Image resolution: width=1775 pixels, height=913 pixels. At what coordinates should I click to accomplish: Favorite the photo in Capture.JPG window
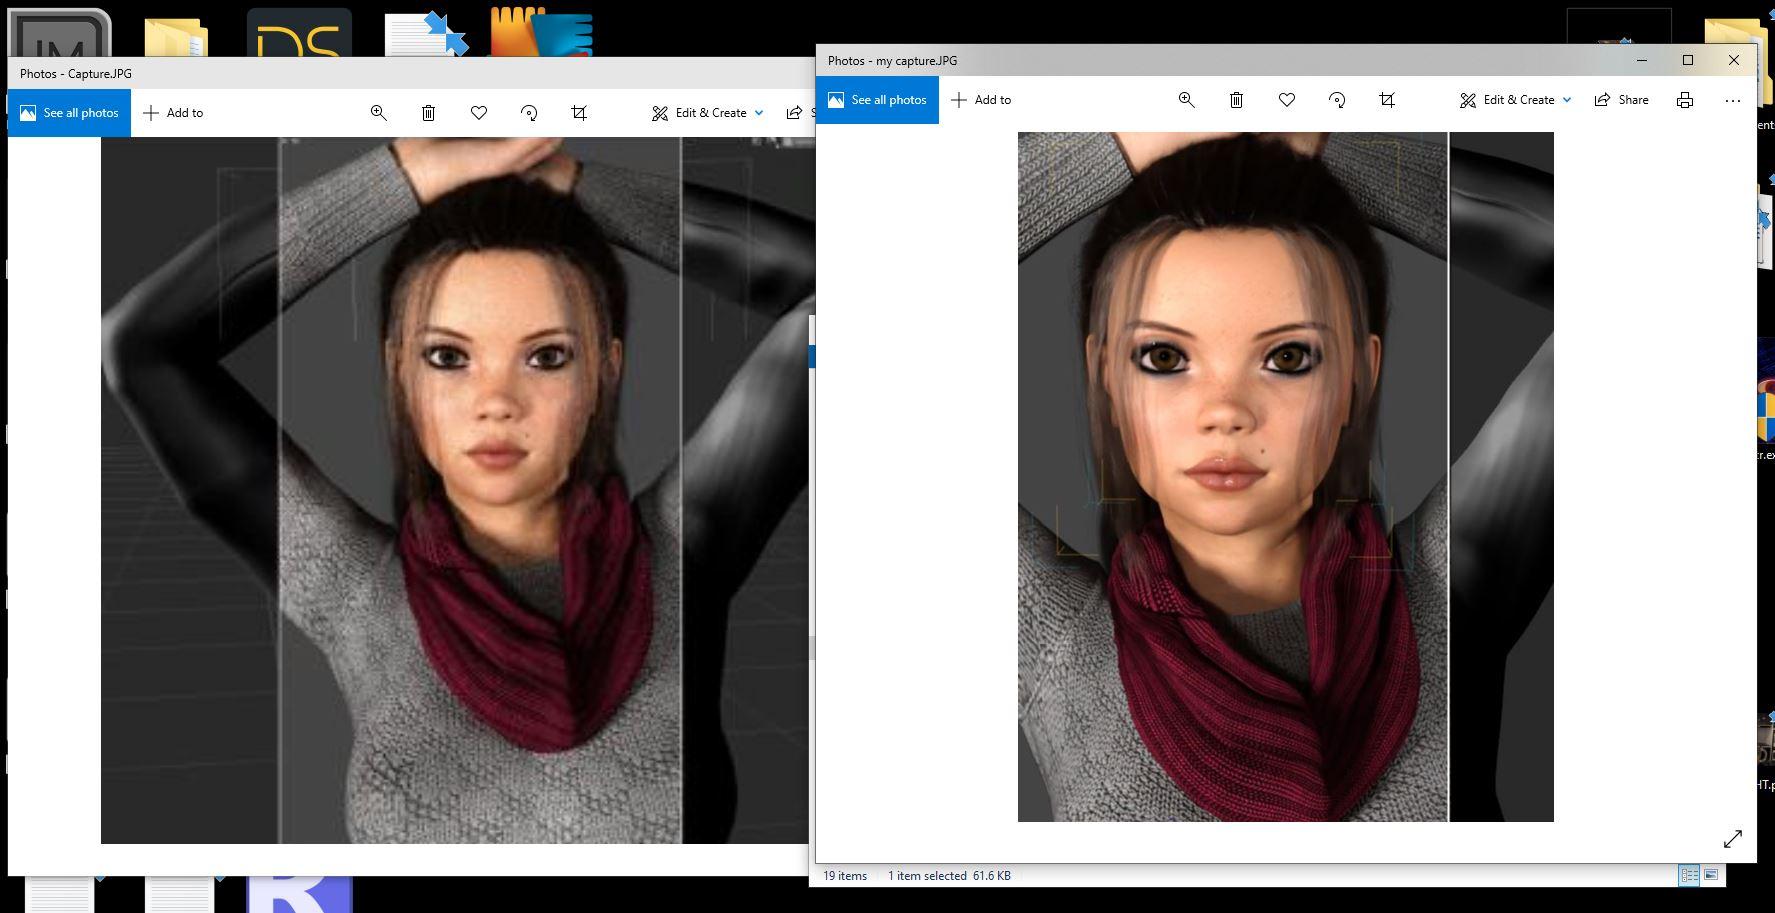tap(479, 113)
